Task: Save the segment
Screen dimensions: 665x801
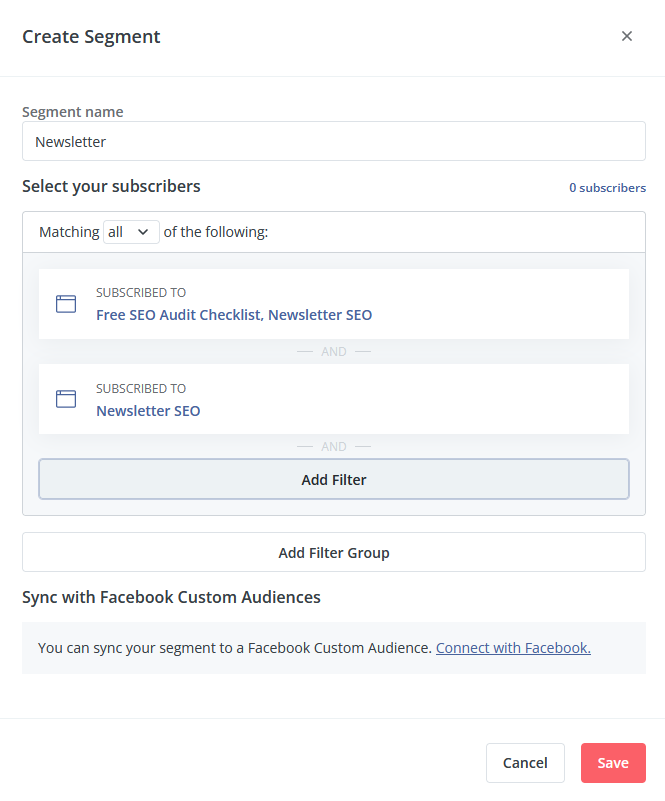Action: click(x=613, y=763)
